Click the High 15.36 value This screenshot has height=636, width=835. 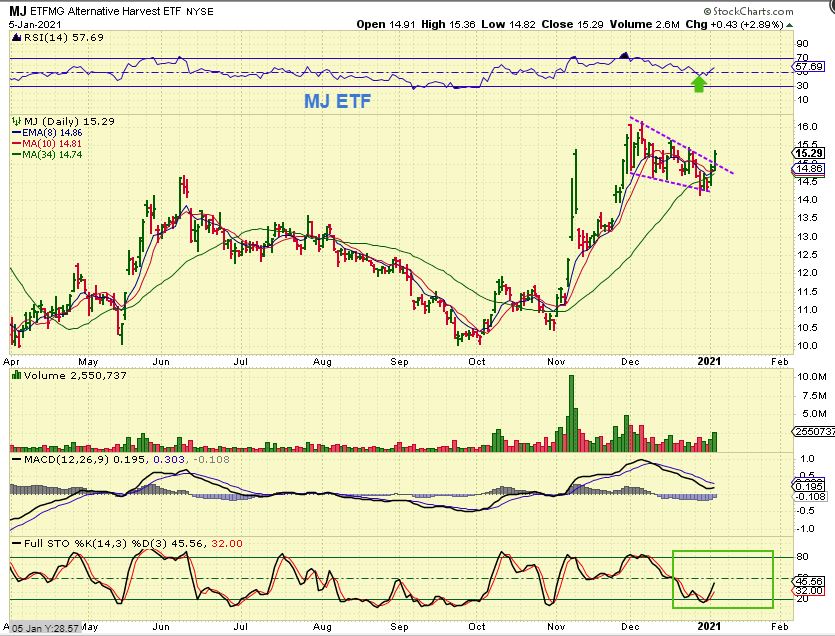[448, 25]
